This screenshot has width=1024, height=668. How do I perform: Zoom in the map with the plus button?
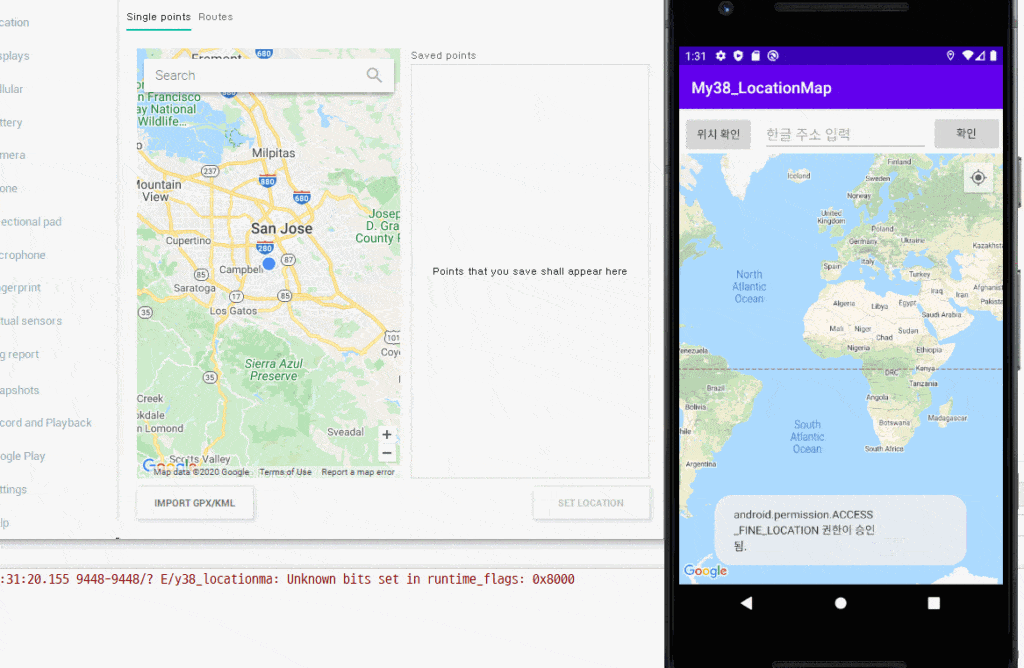(x=387, y=434)
